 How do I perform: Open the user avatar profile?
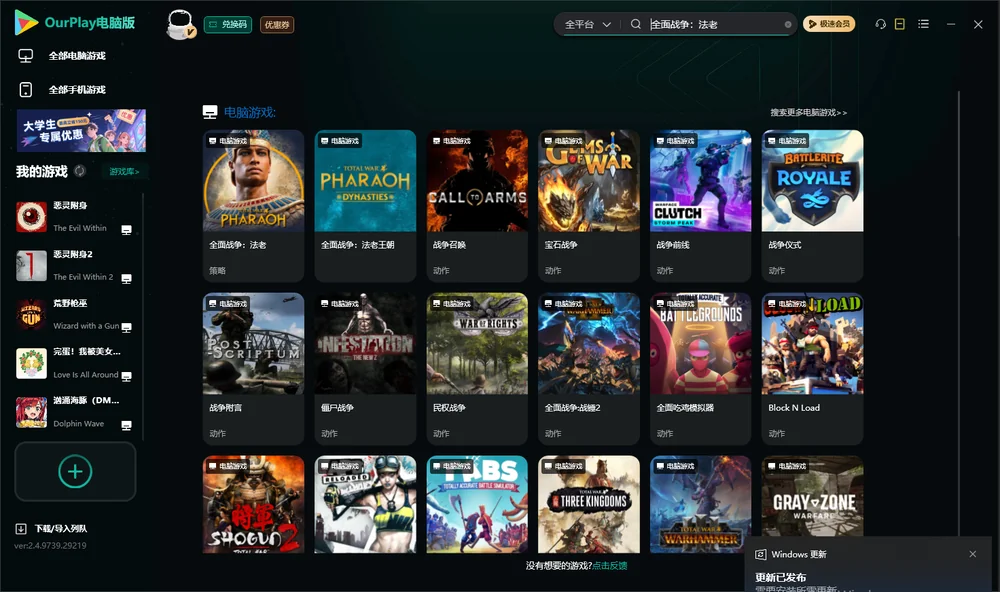180,24
